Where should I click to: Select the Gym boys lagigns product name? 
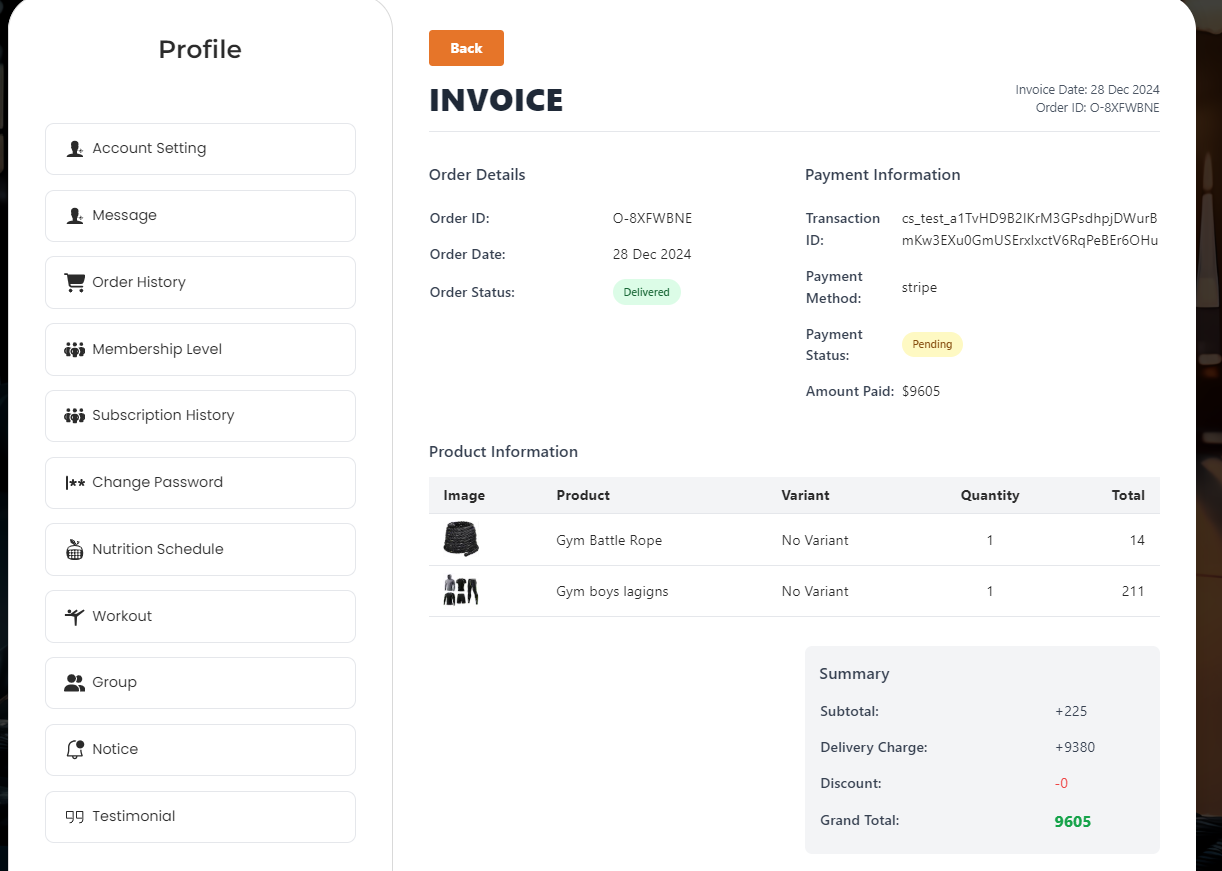[x=612, y=591]
